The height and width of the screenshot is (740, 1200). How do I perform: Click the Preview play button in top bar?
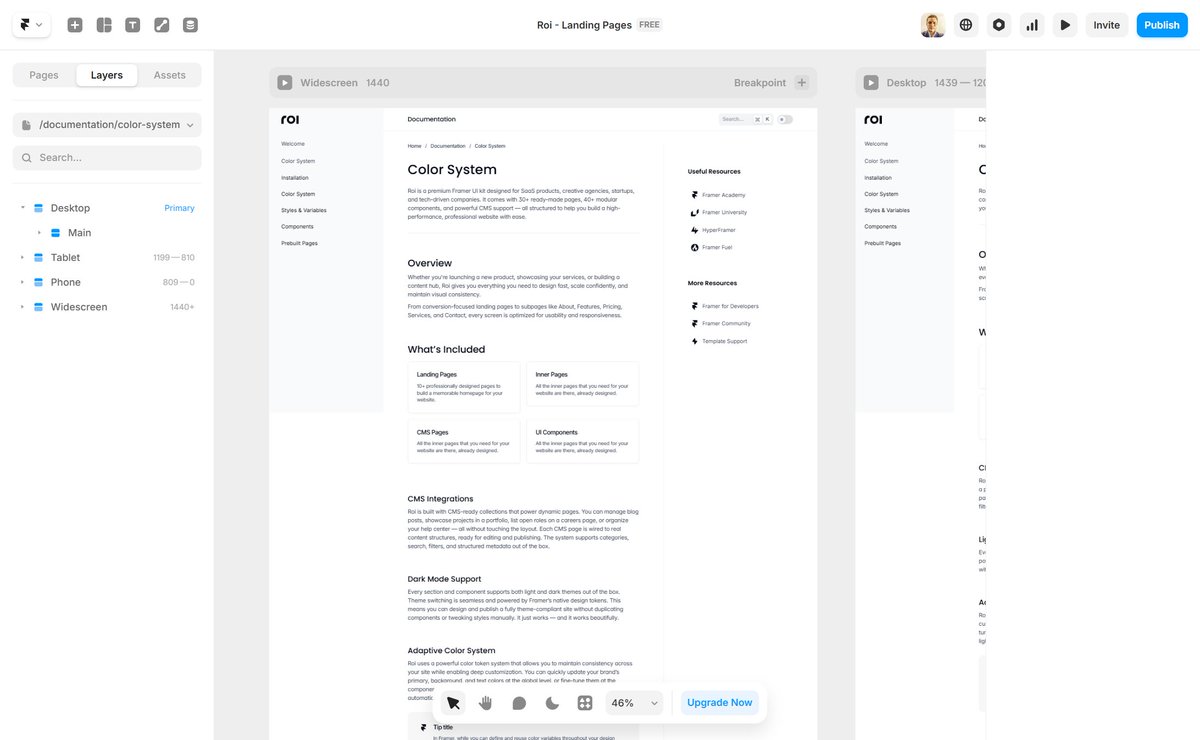pyautogui.click(x=1065, y=25)
